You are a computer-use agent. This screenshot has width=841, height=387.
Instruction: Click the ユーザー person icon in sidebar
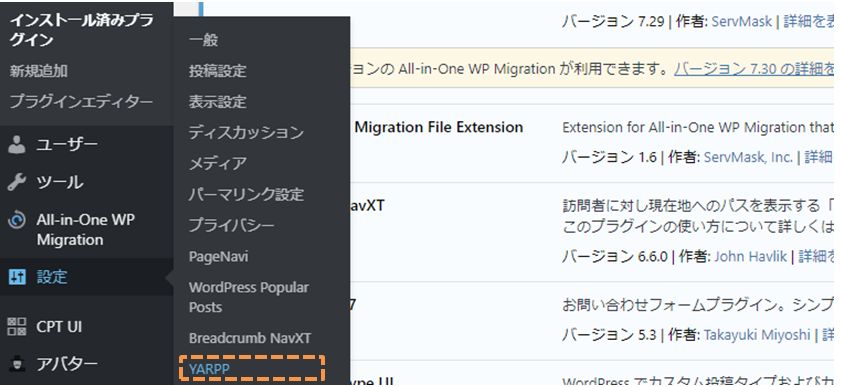17,144
